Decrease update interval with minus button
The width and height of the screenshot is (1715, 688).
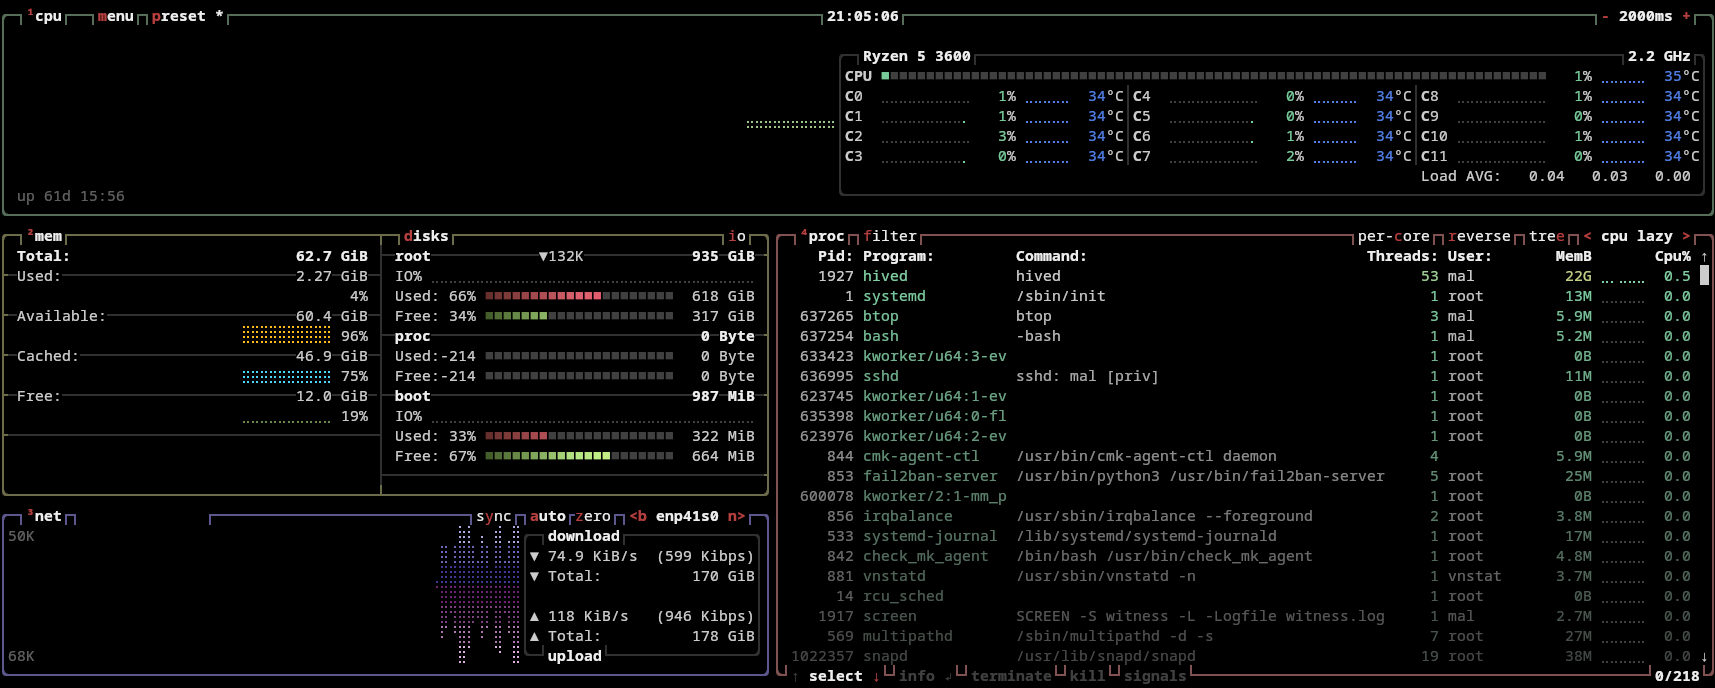(x=1606, y=17)
